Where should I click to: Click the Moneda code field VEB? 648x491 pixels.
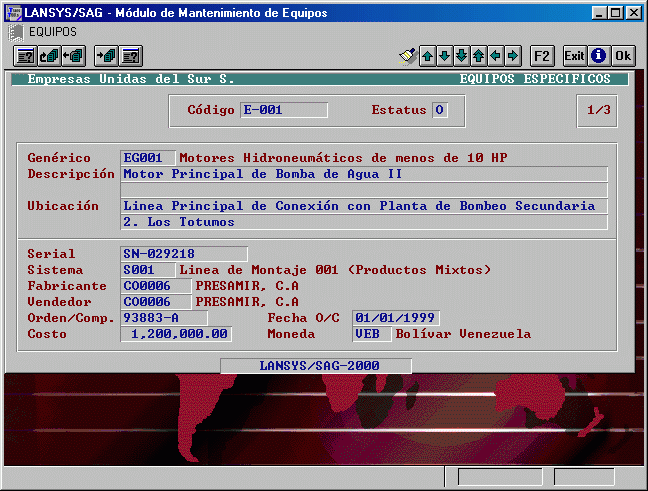pyautogui.click(x=372, y=334)
